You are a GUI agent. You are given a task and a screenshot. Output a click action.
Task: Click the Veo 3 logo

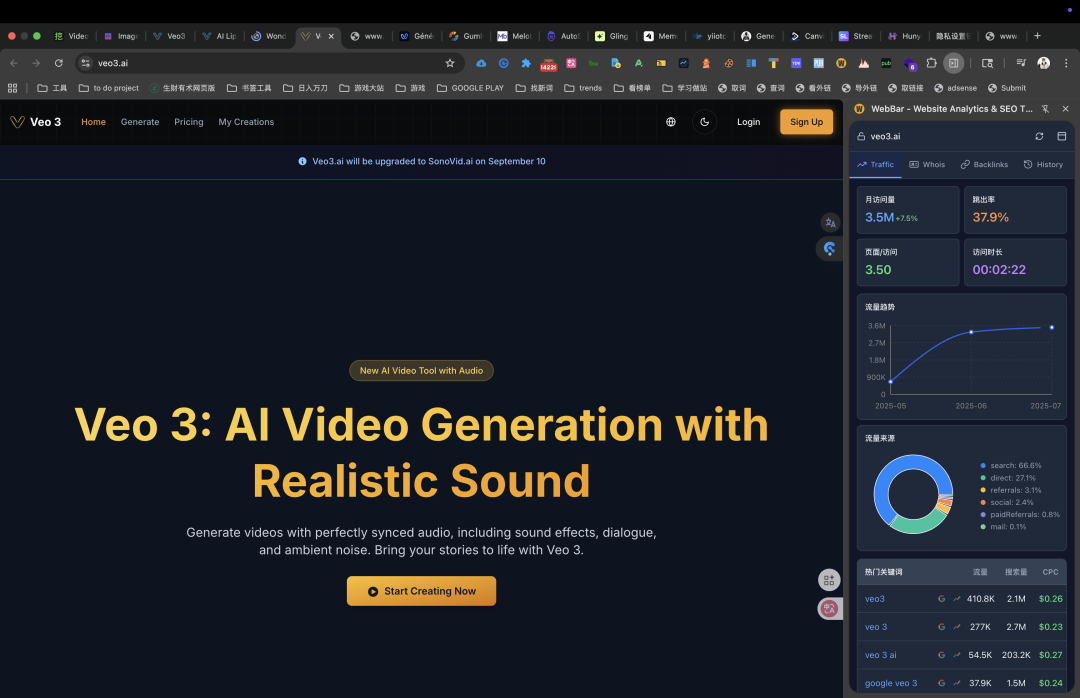36,122
